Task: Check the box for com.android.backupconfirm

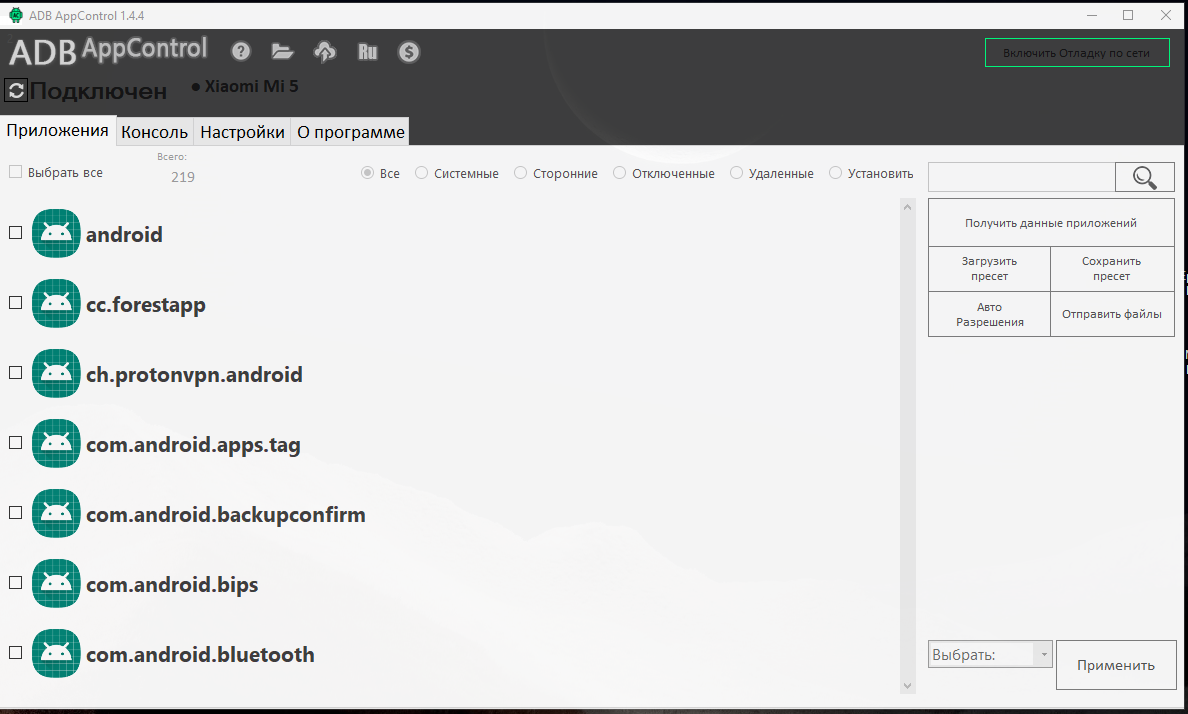Action: [15, 512]
